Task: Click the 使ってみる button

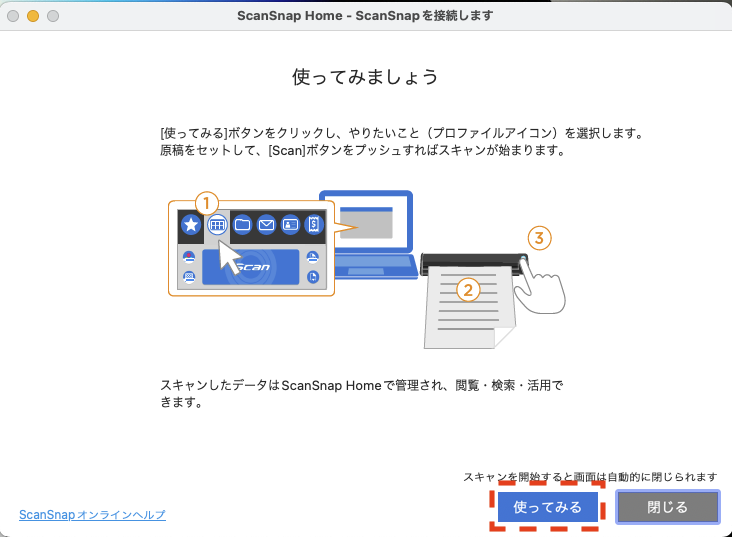Action: [548, 507]
